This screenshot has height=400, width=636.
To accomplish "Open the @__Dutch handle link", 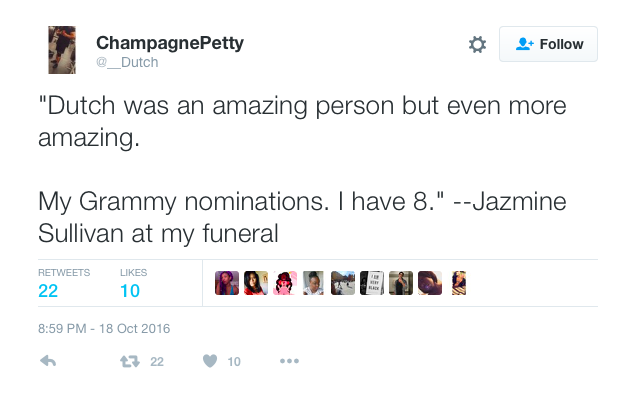I will (127, 62).
